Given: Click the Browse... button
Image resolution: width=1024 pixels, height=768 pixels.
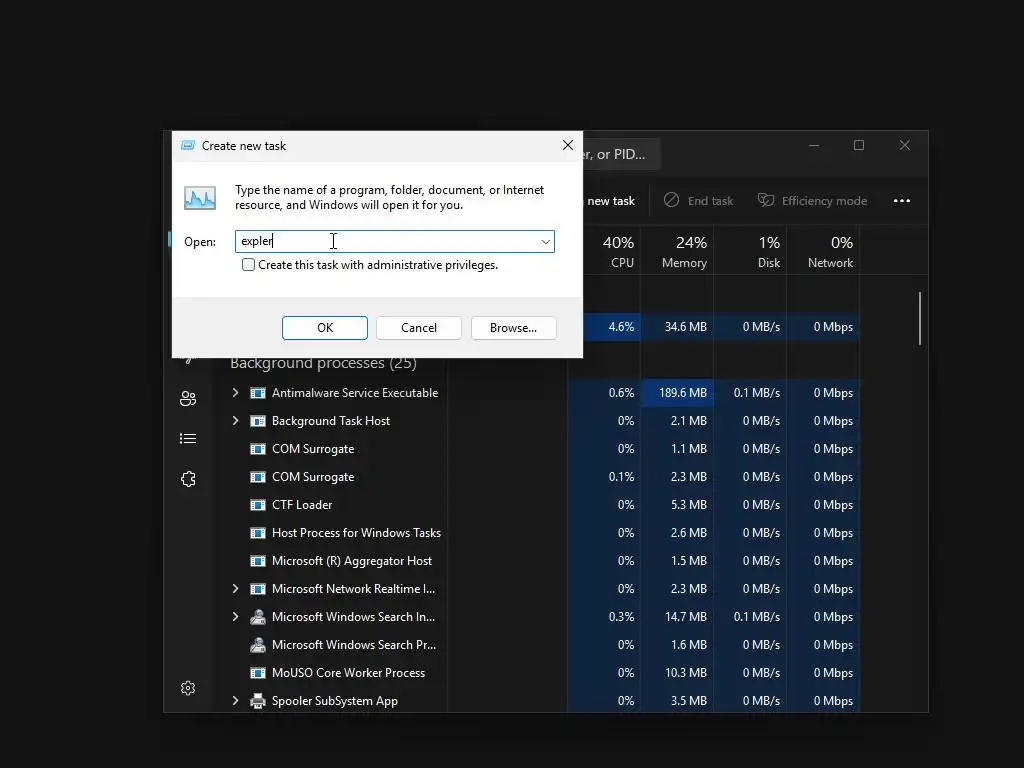Looking at the screenshot, I should [x=513, y=328].
